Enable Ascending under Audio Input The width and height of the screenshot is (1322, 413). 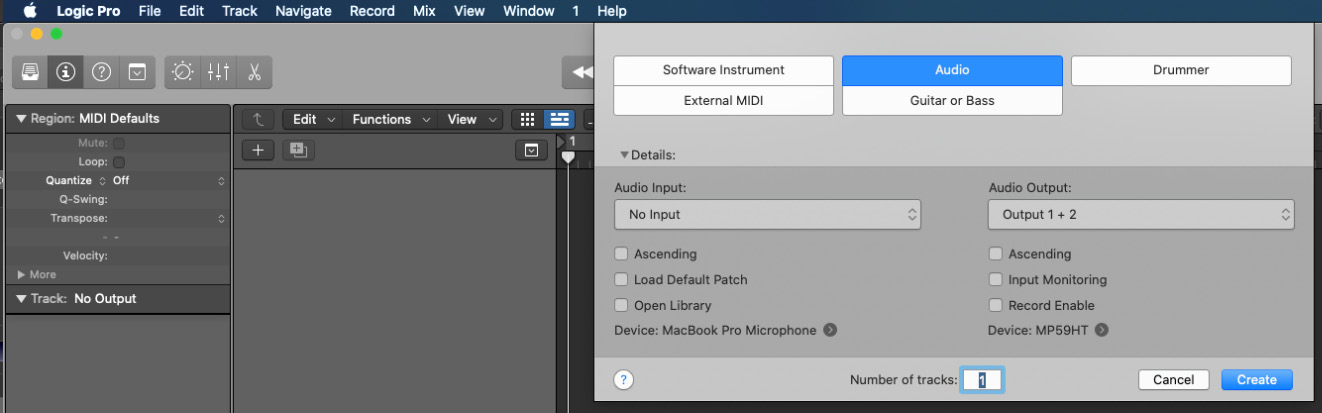(x=621, y=254)
